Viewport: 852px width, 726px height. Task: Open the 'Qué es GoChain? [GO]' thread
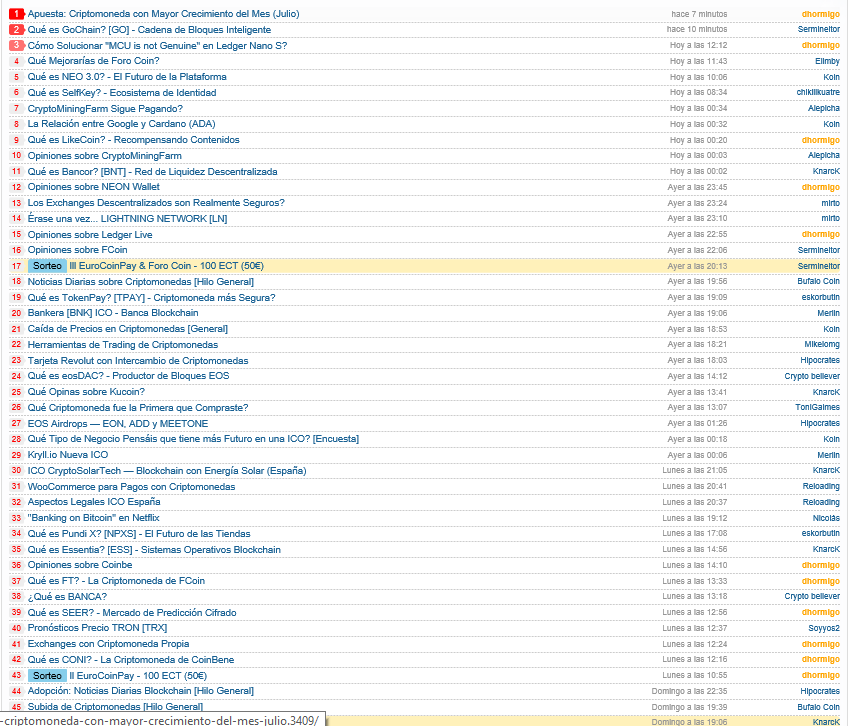coord(149,29)
